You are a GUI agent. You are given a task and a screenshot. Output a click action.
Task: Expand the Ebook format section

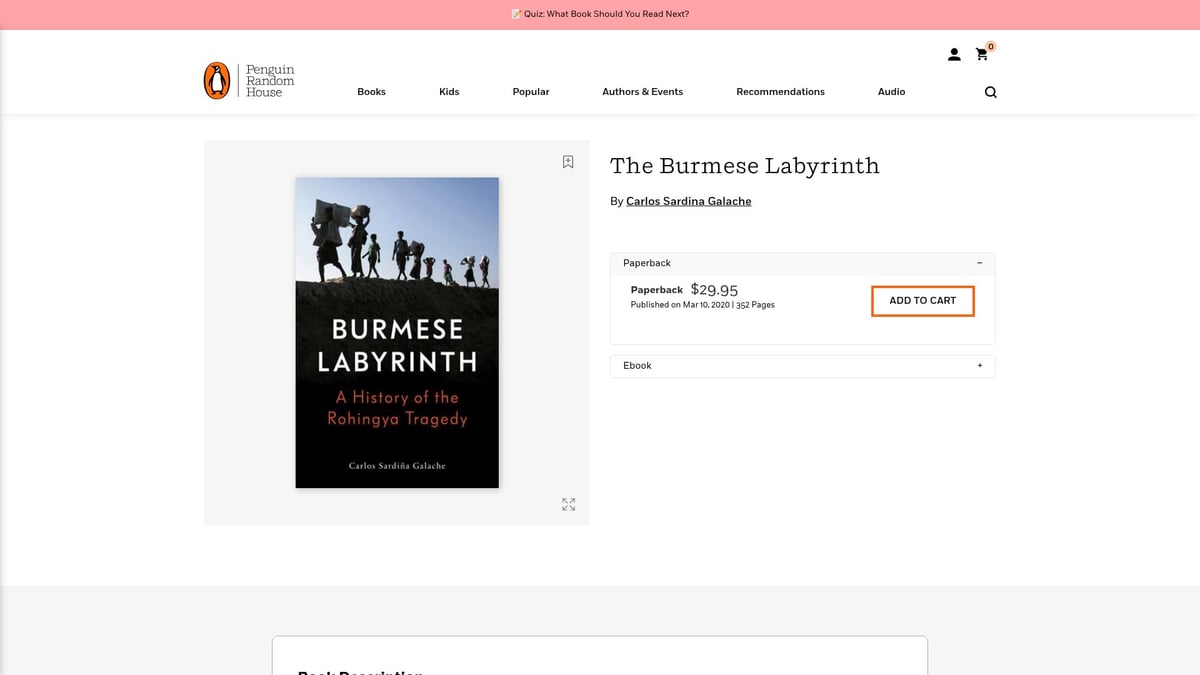(x=979, y=366)
